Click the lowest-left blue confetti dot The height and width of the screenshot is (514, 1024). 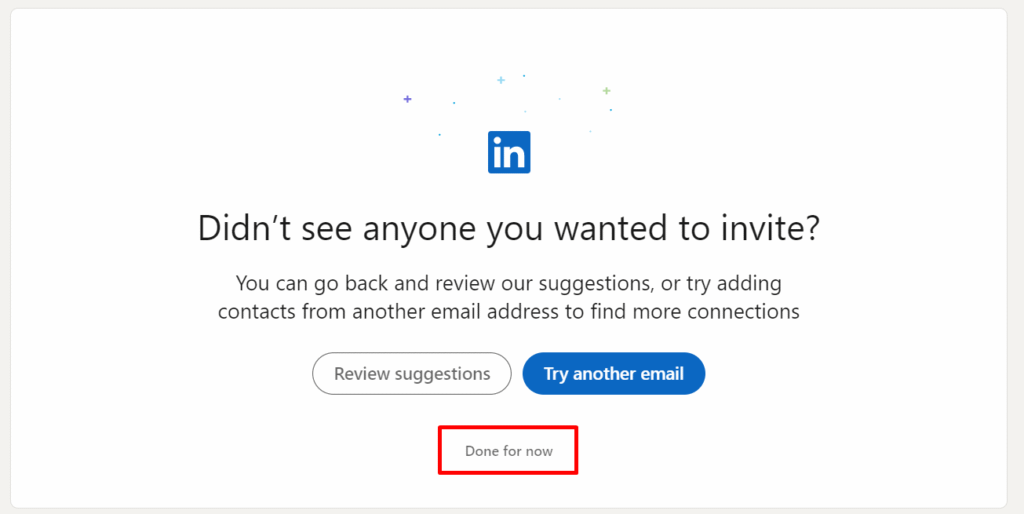439,134
